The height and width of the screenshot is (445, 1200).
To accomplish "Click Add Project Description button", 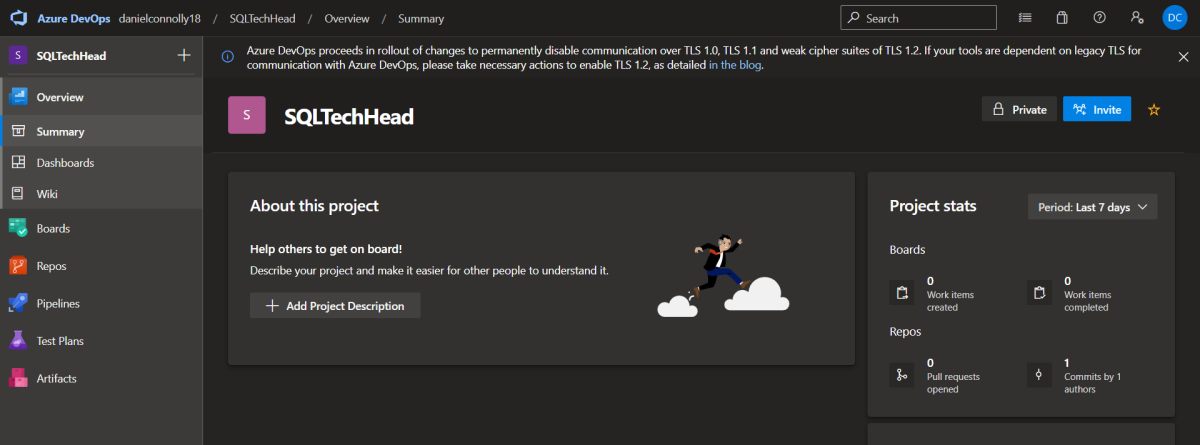I will [335, 305].
